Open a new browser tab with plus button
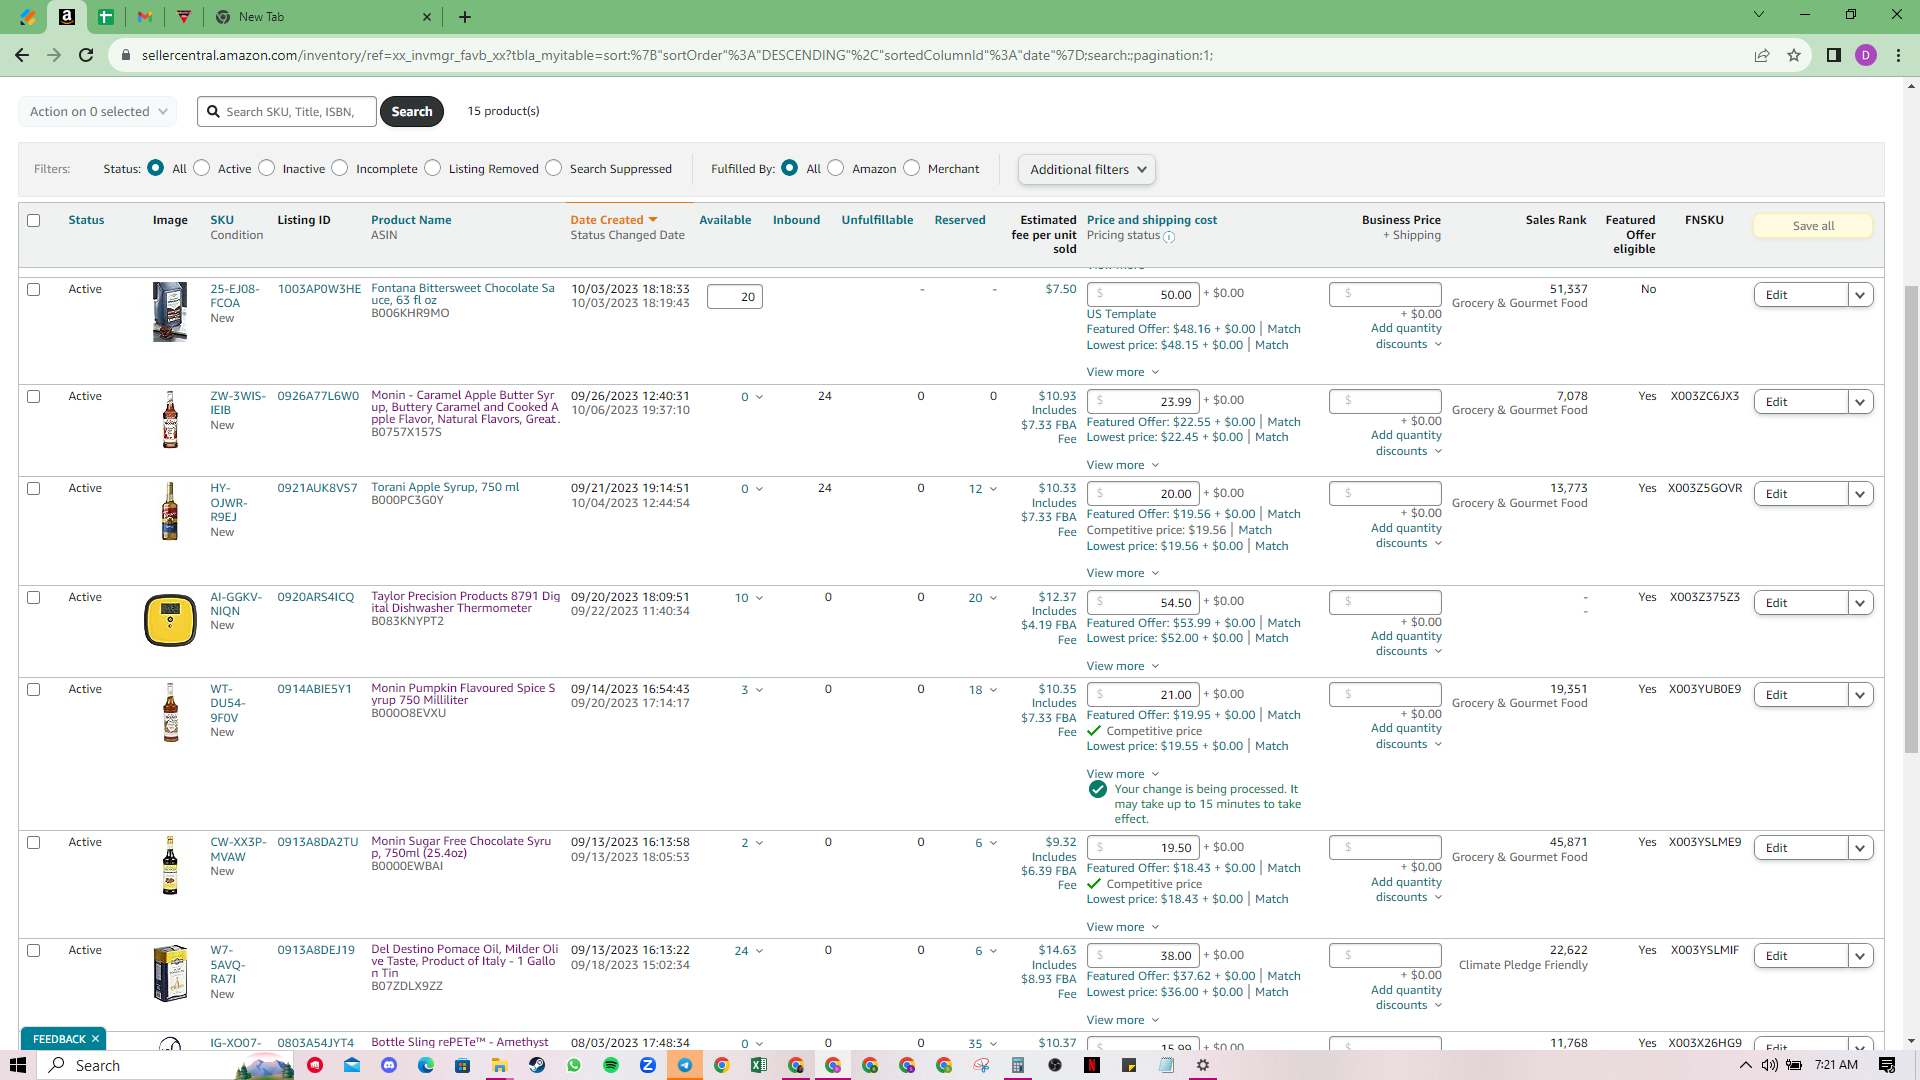The width and height of the screenshot is (1920, 1080). [465, 17]
